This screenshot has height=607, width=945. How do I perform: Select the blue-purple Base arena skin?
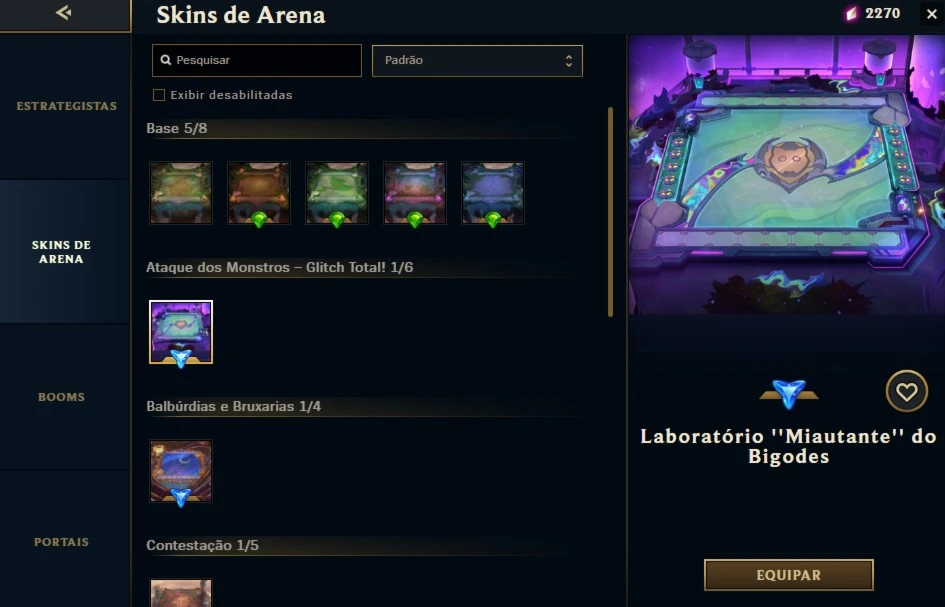point(493,193)
